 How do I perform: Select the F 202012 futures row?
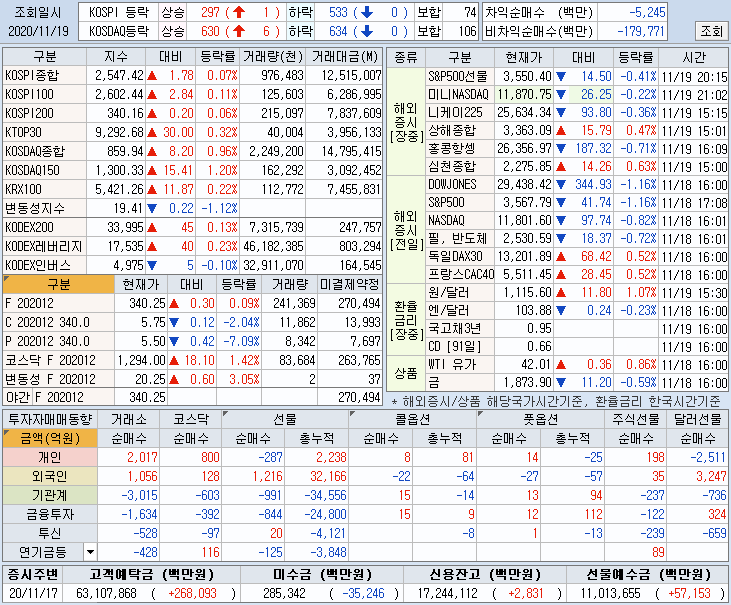(193, 303)
